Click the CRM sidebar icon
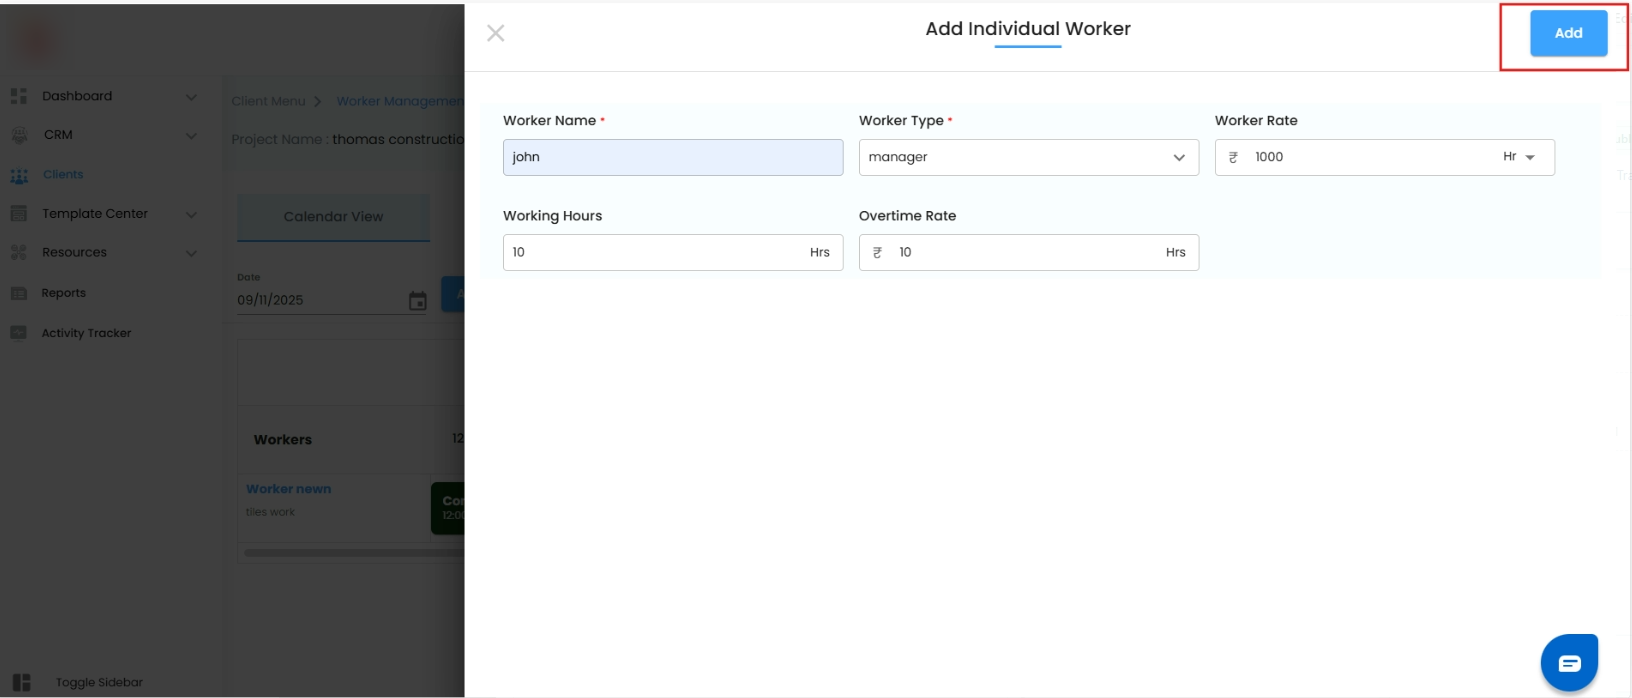Image resolution: width=1632 pixels, height=698 pixels. tap(18, 135)
